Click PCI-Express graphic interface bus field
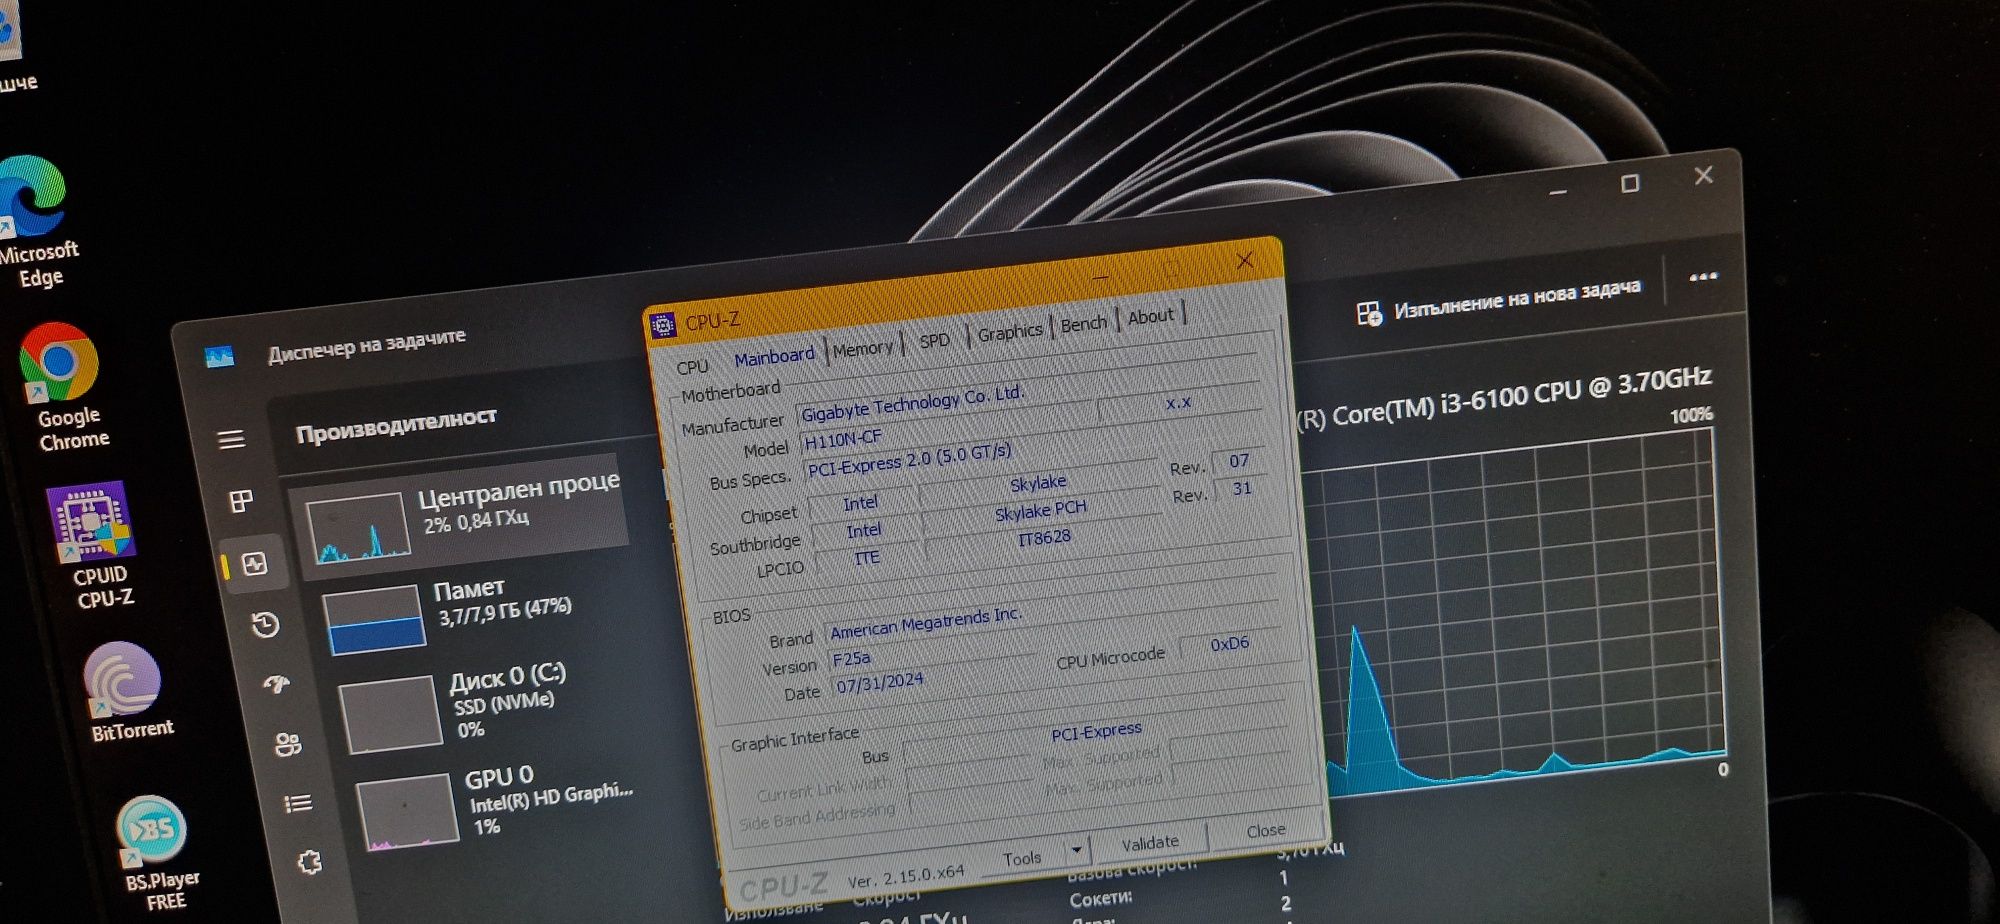Viewport: 2000px width, 924px height. pyautogui.click(x=1097, y=732)
